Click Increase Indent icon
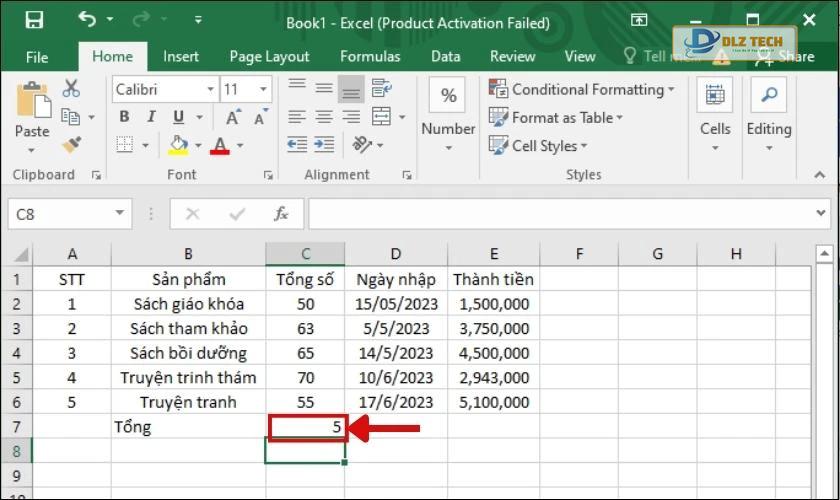 [324, 145]
